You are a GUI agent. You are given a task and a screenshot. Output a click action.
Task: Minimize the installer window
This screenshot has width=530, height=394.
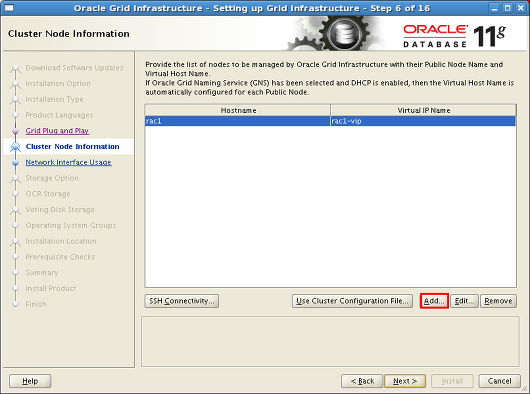pos(495,8)
